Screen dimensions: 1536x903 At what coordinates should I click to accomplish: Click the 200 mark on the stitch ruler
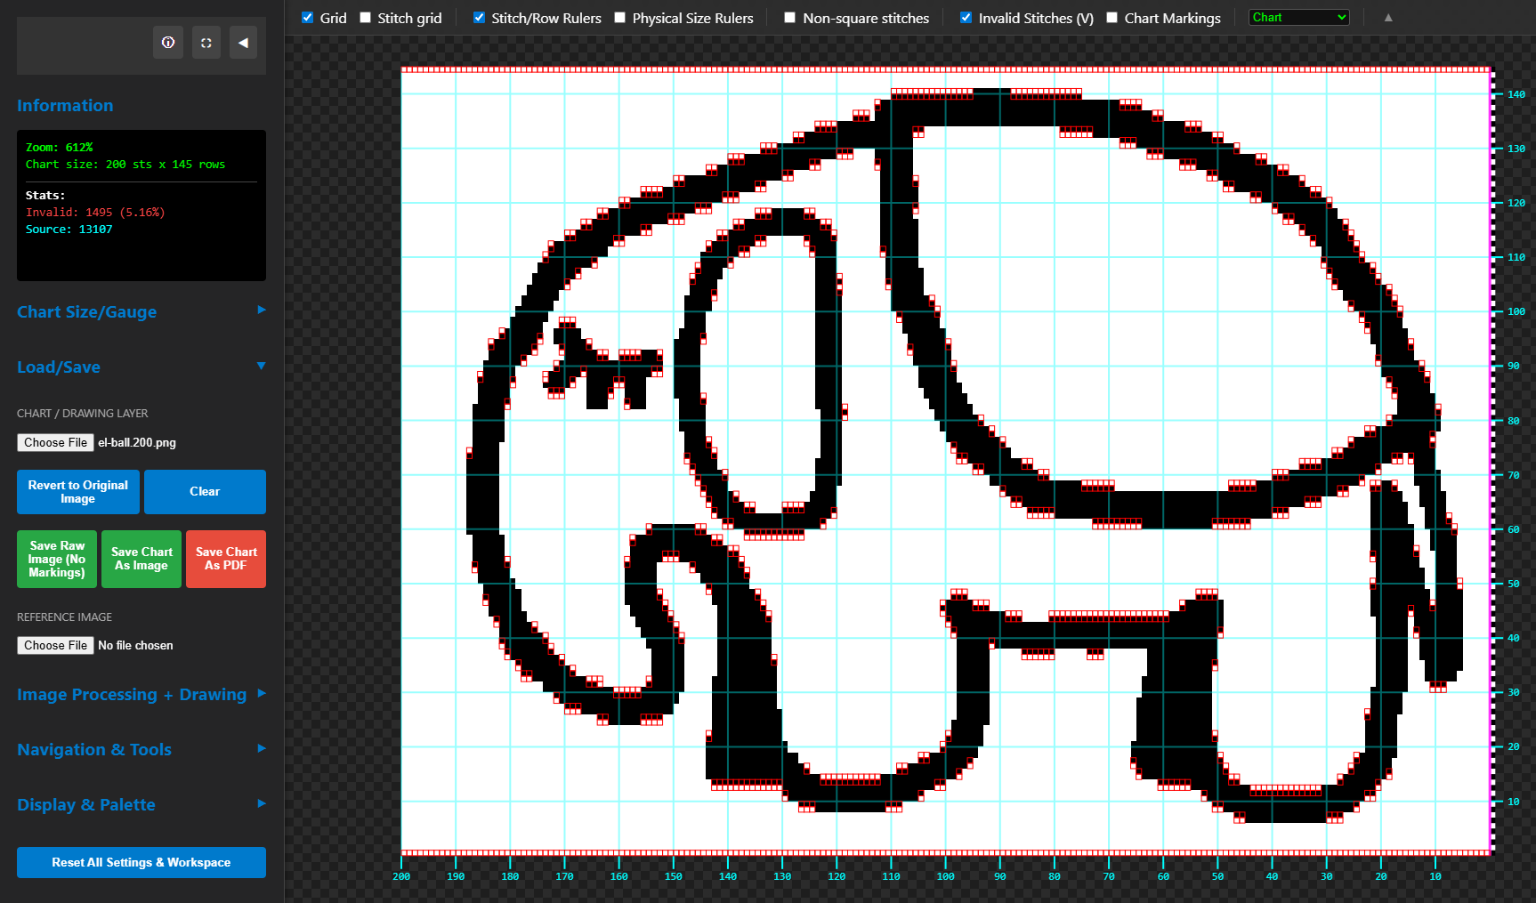[401, 876]
